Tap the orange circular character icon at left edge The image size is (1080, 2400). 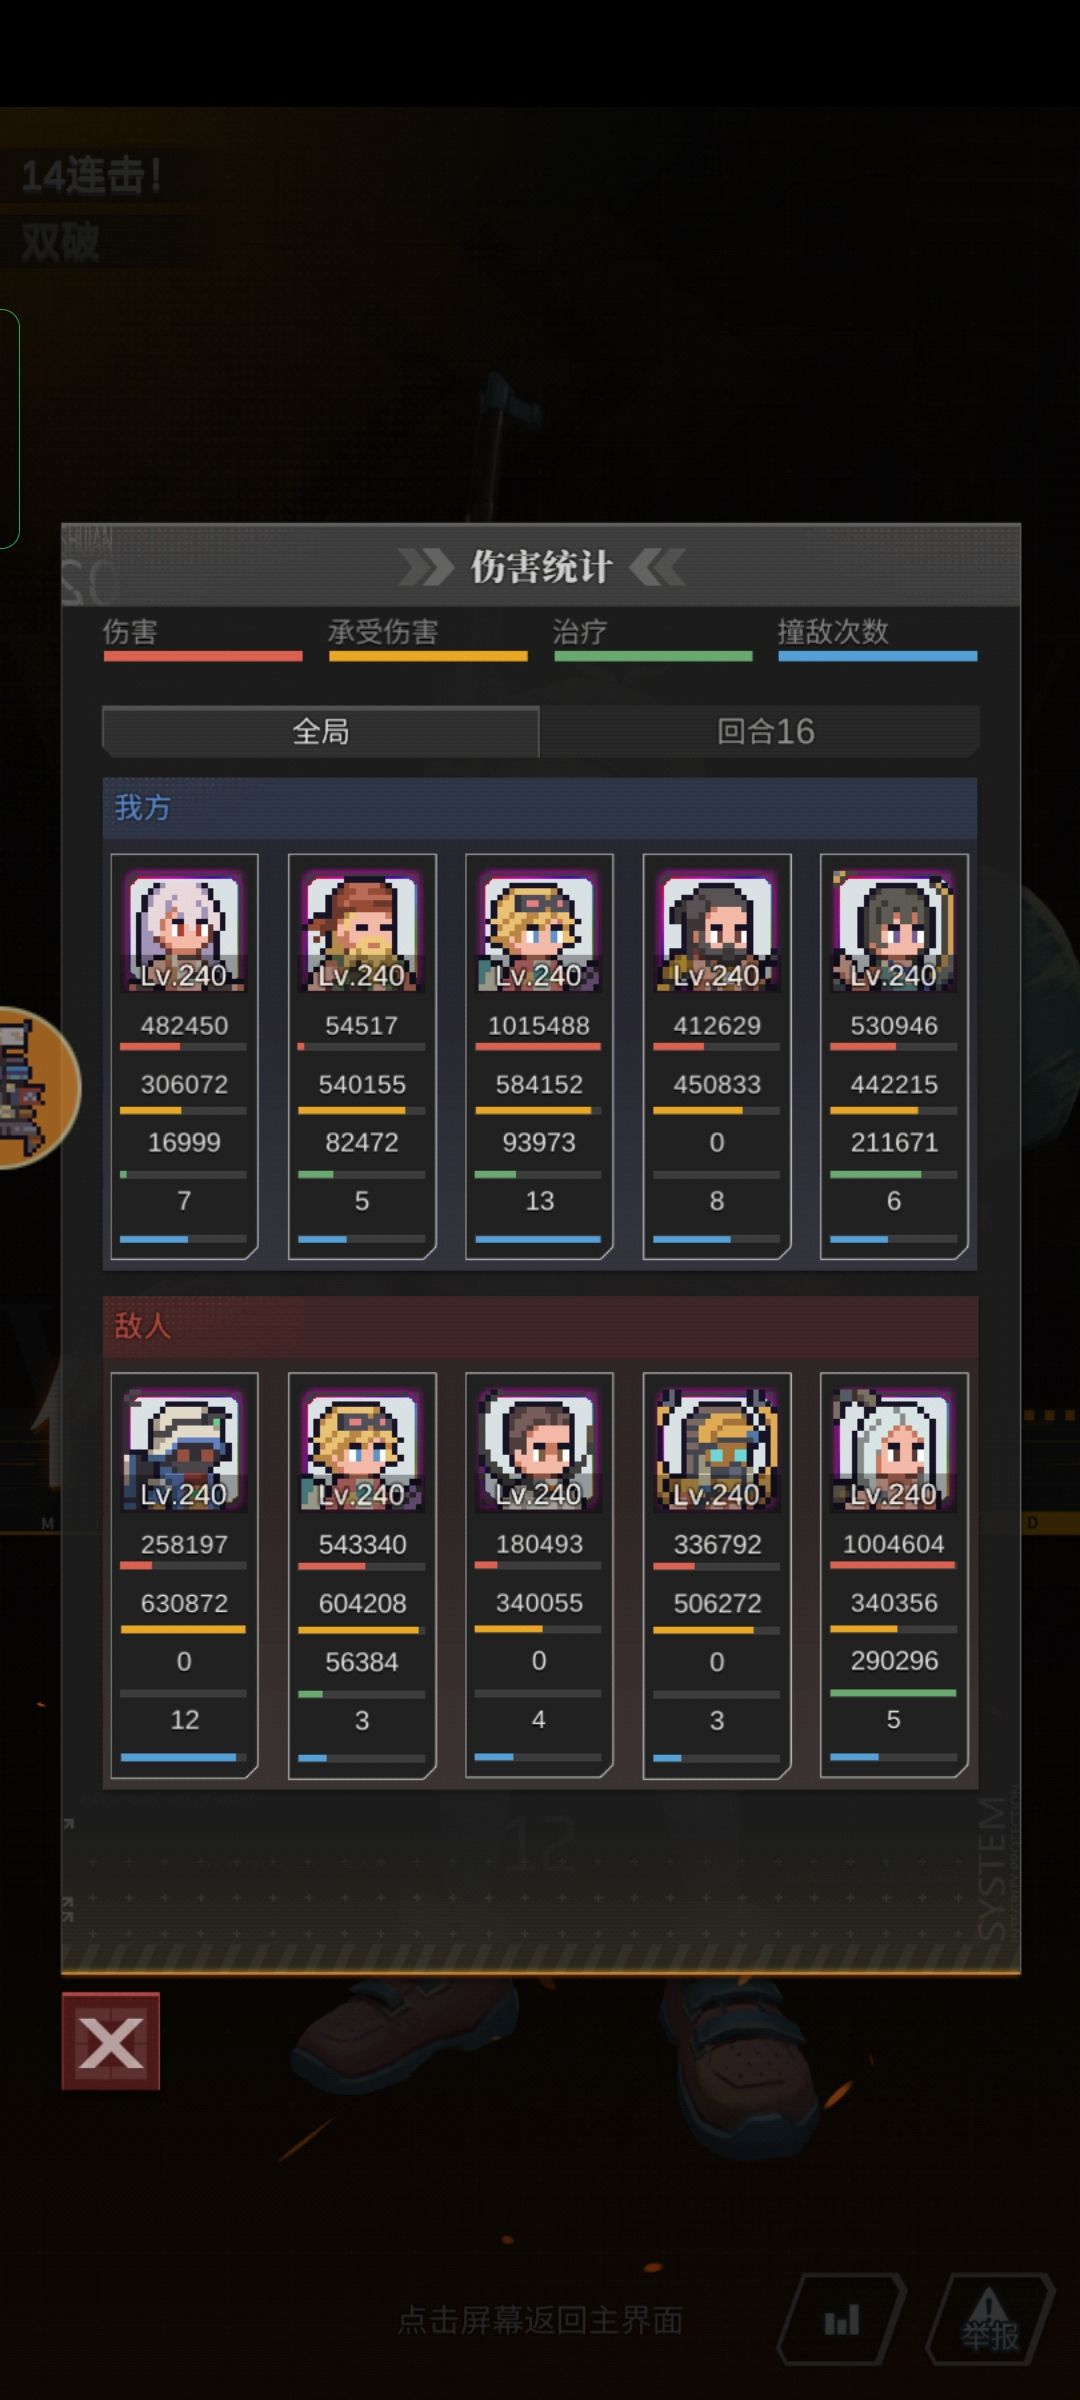point(36,1088)
